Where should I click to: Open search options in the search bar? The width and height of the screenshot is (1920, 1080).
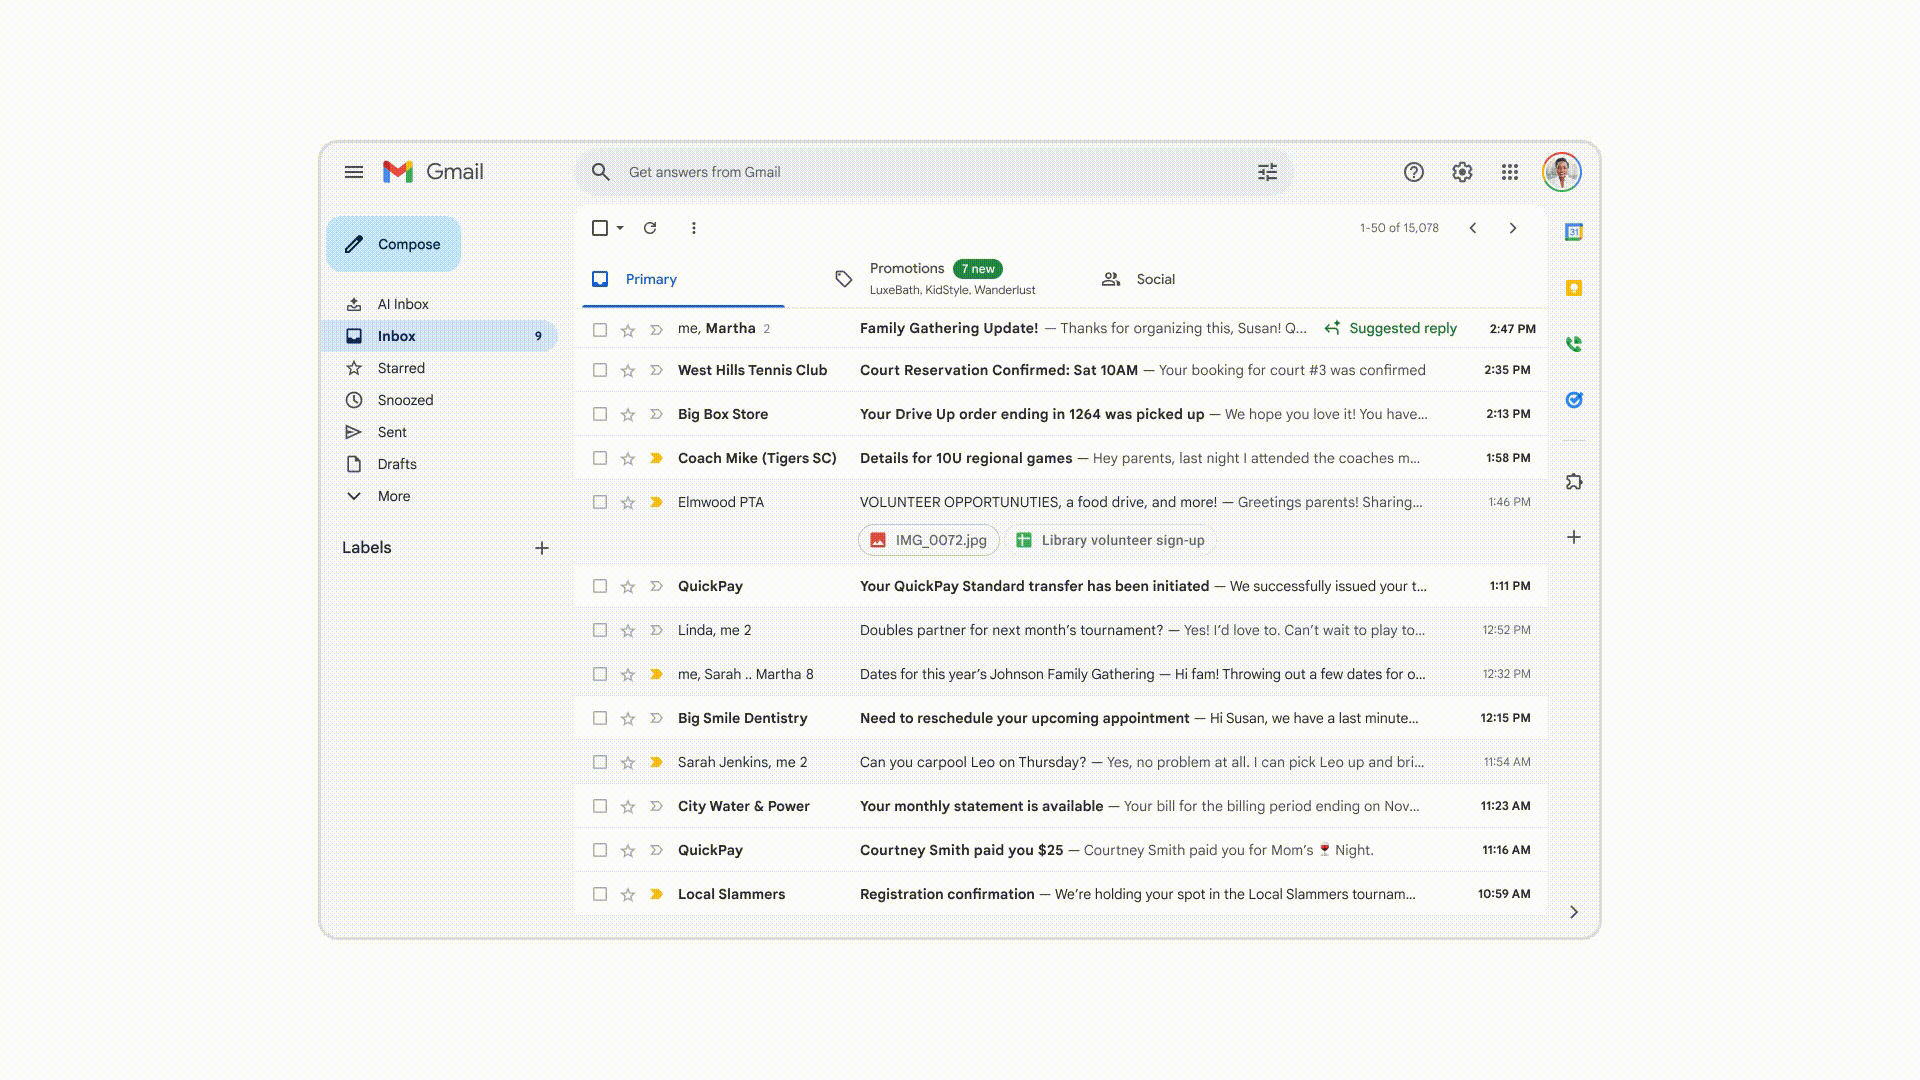pyautogui.click(x=1267, y=172)
